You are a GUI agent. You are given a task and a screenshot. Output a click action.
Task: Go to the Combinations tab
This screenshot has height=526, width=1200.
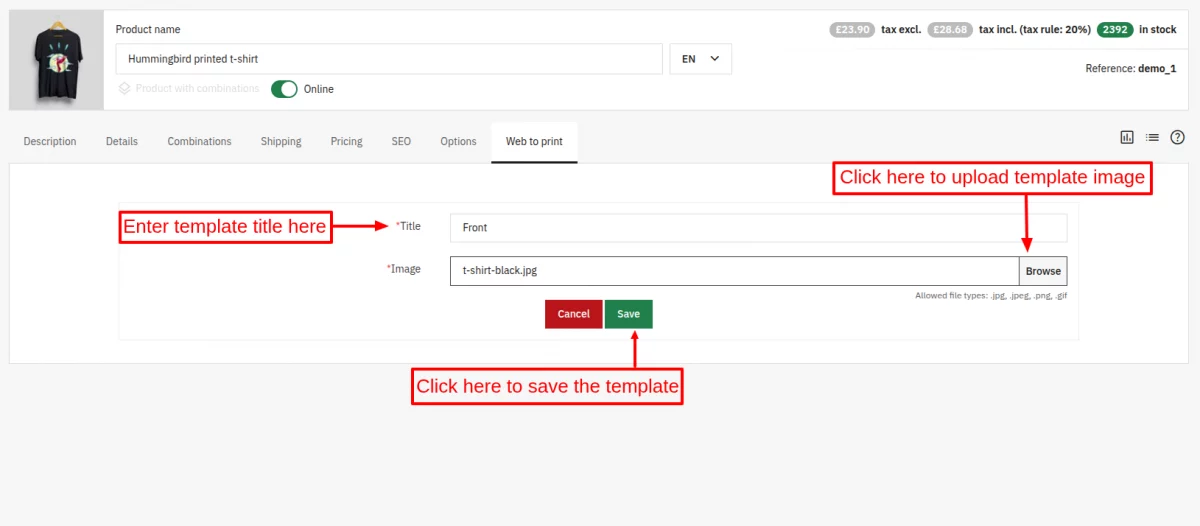tap(199, 141)
